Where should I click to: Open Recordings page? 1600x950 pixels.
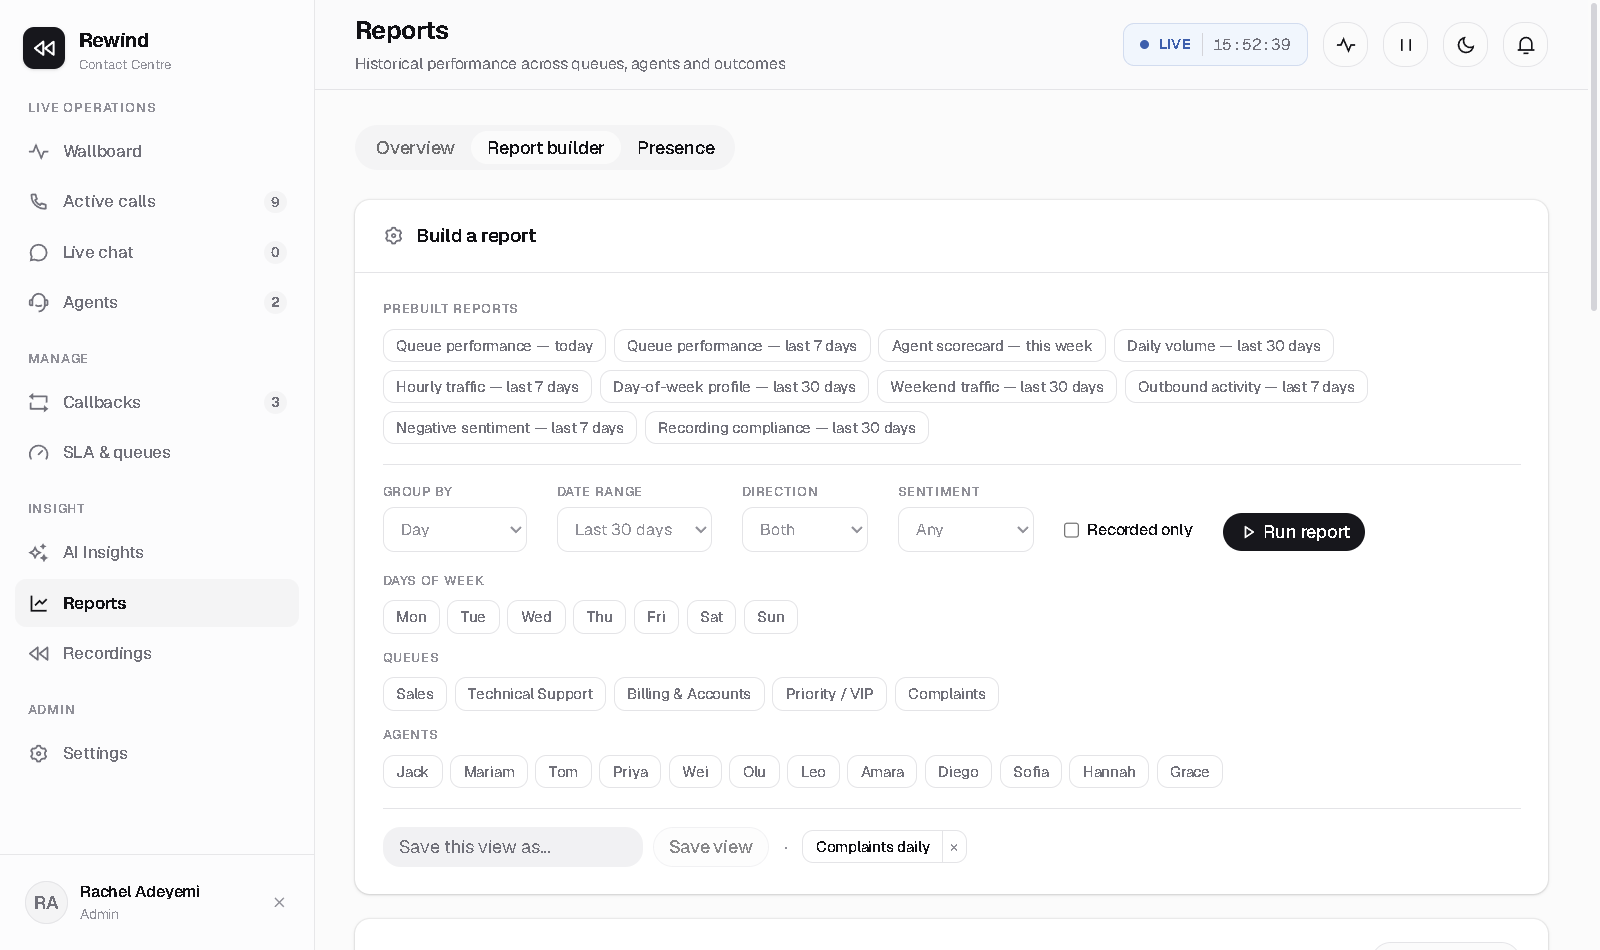tap(157, 653)
